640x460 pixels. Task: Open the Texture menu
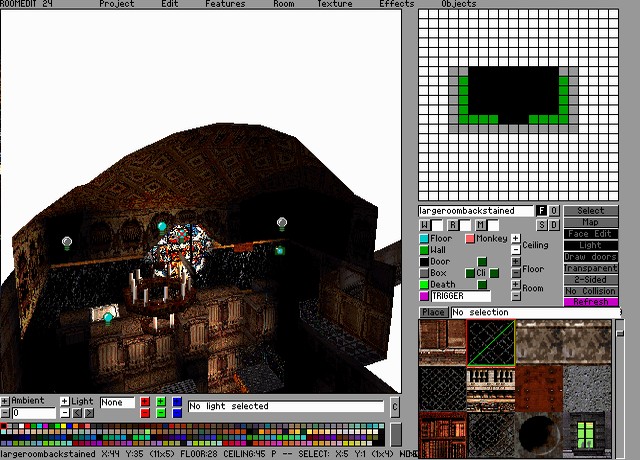pyautogui.click(x=335, y=4)
